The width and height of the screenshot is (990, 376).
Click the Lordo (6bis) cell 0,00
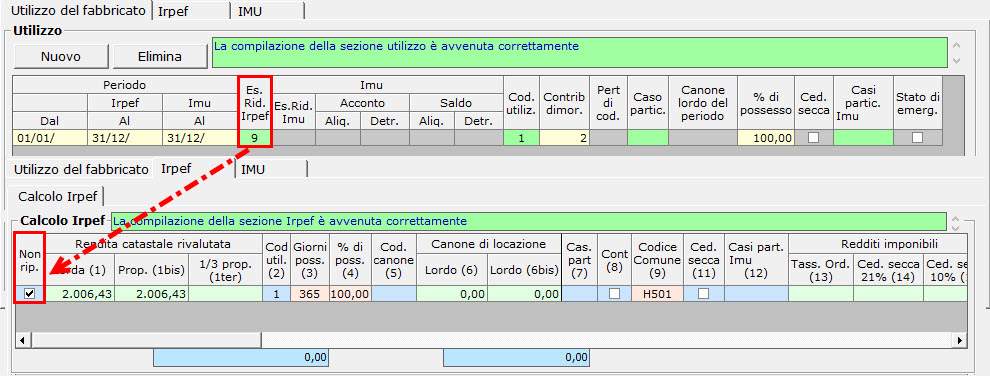[524, 293]
